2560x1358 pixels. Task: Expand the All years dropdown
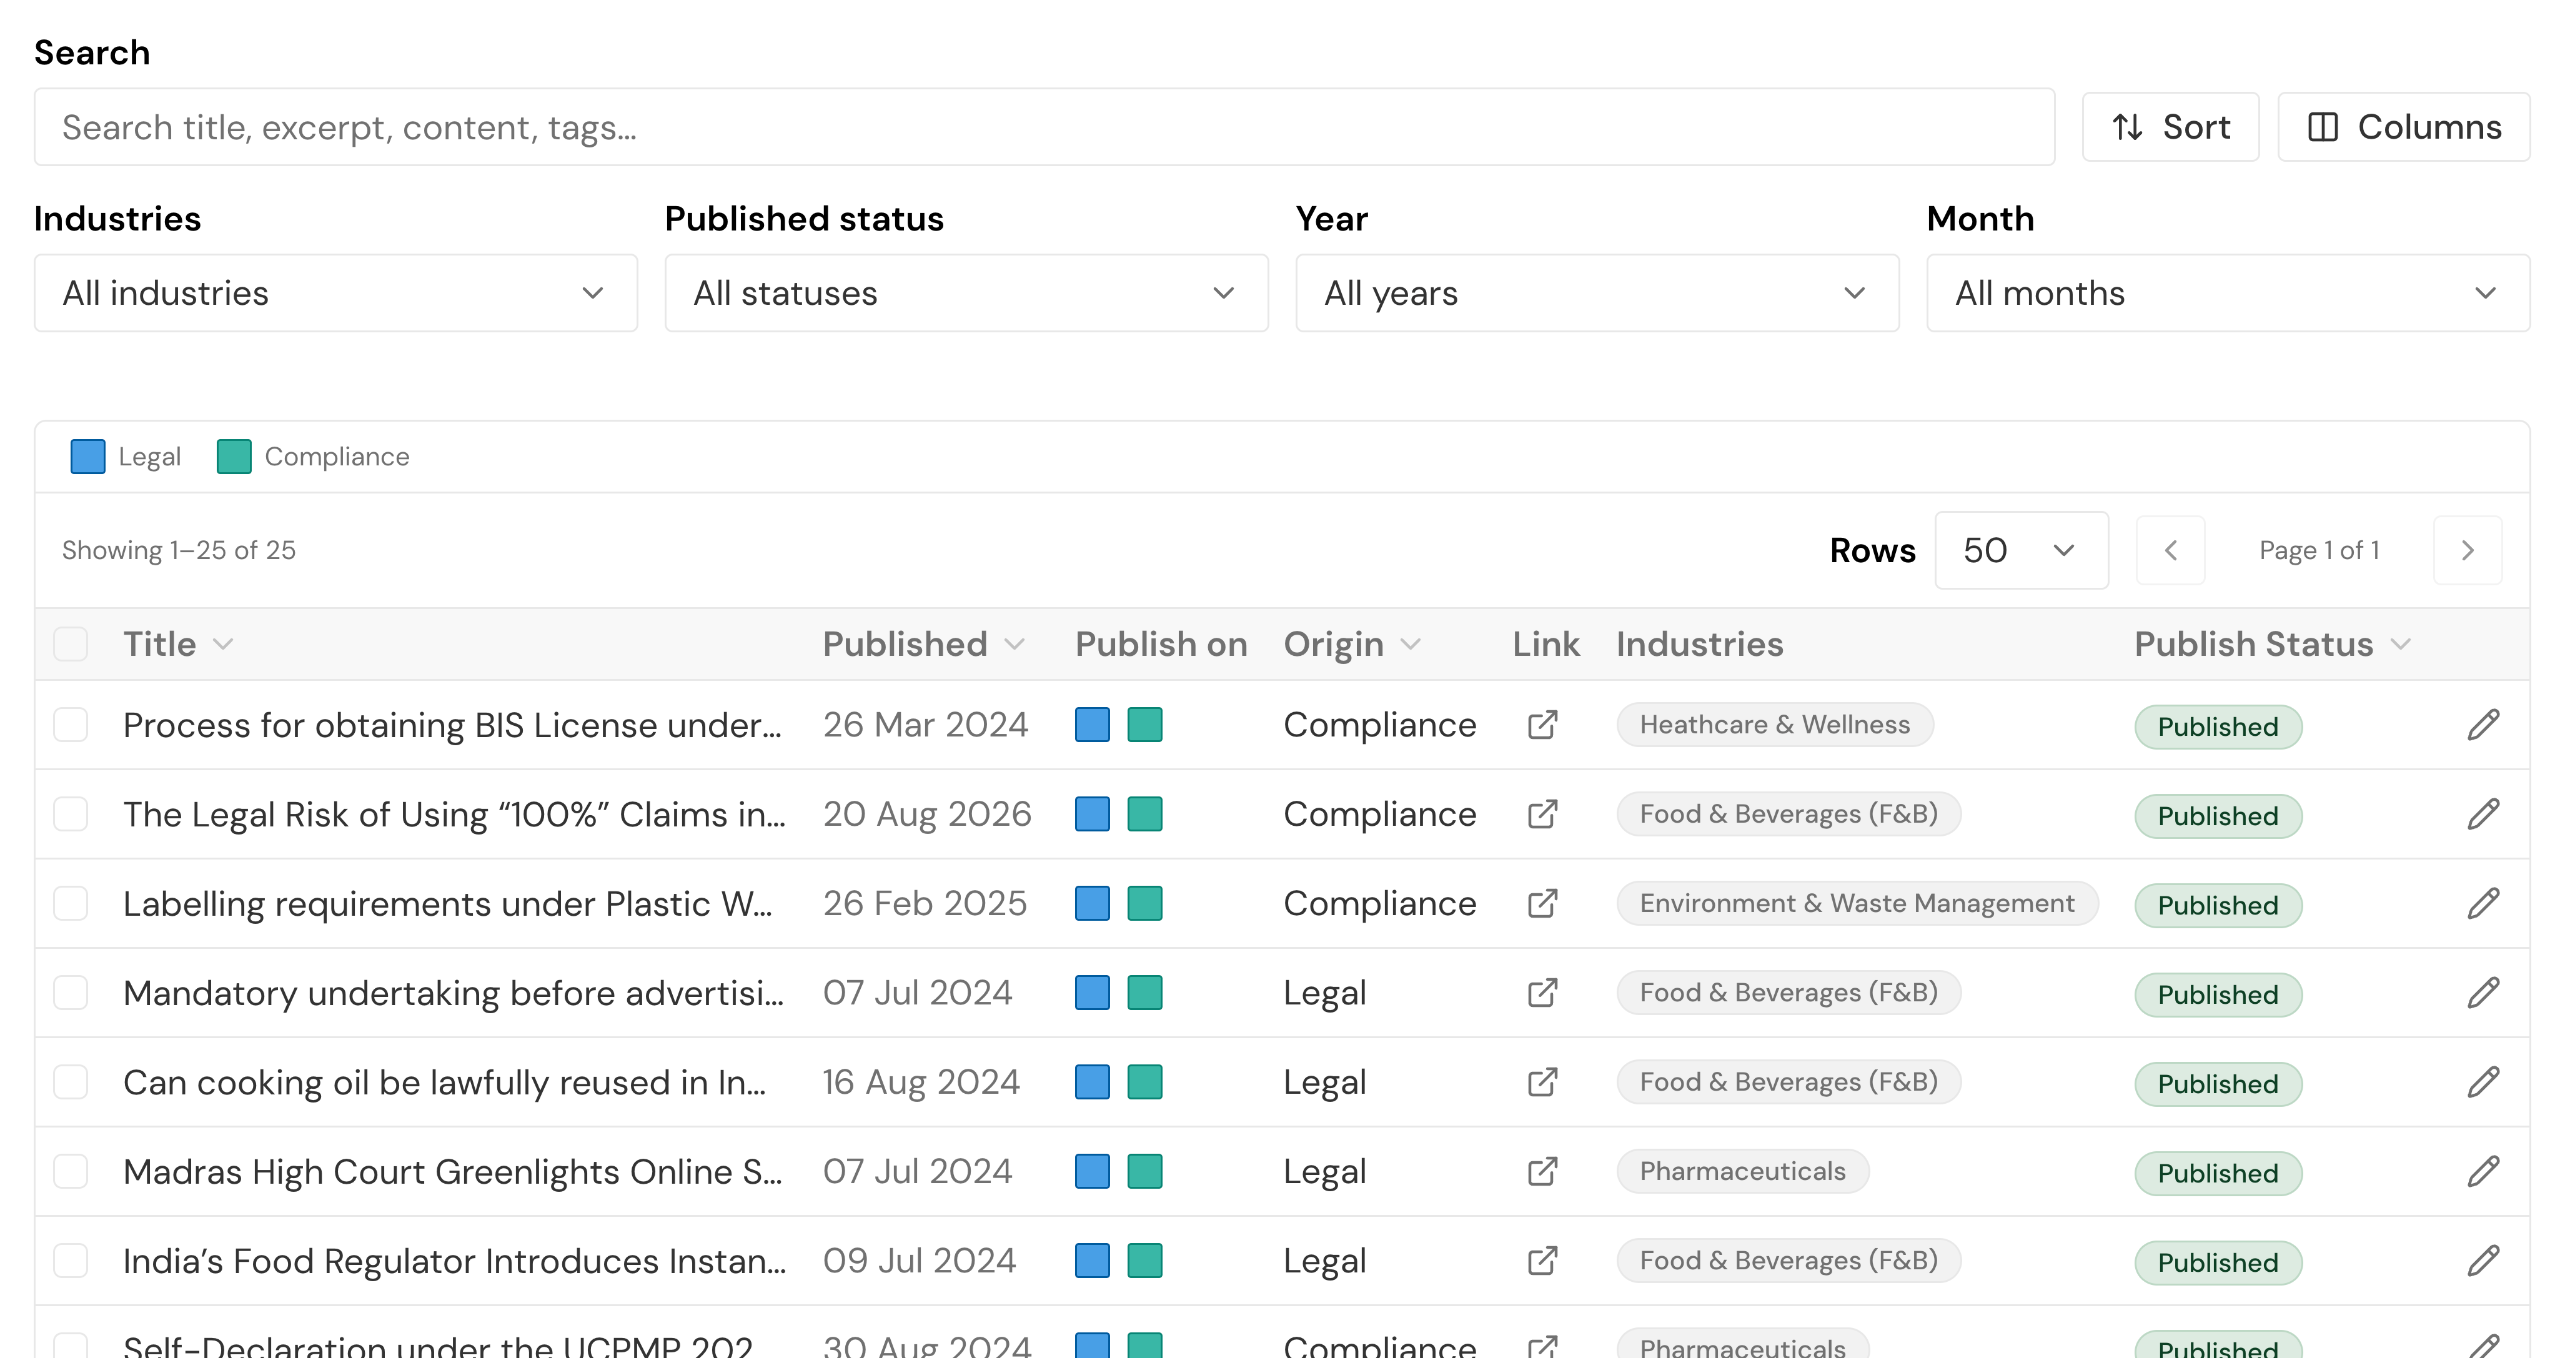point(1598,293)
